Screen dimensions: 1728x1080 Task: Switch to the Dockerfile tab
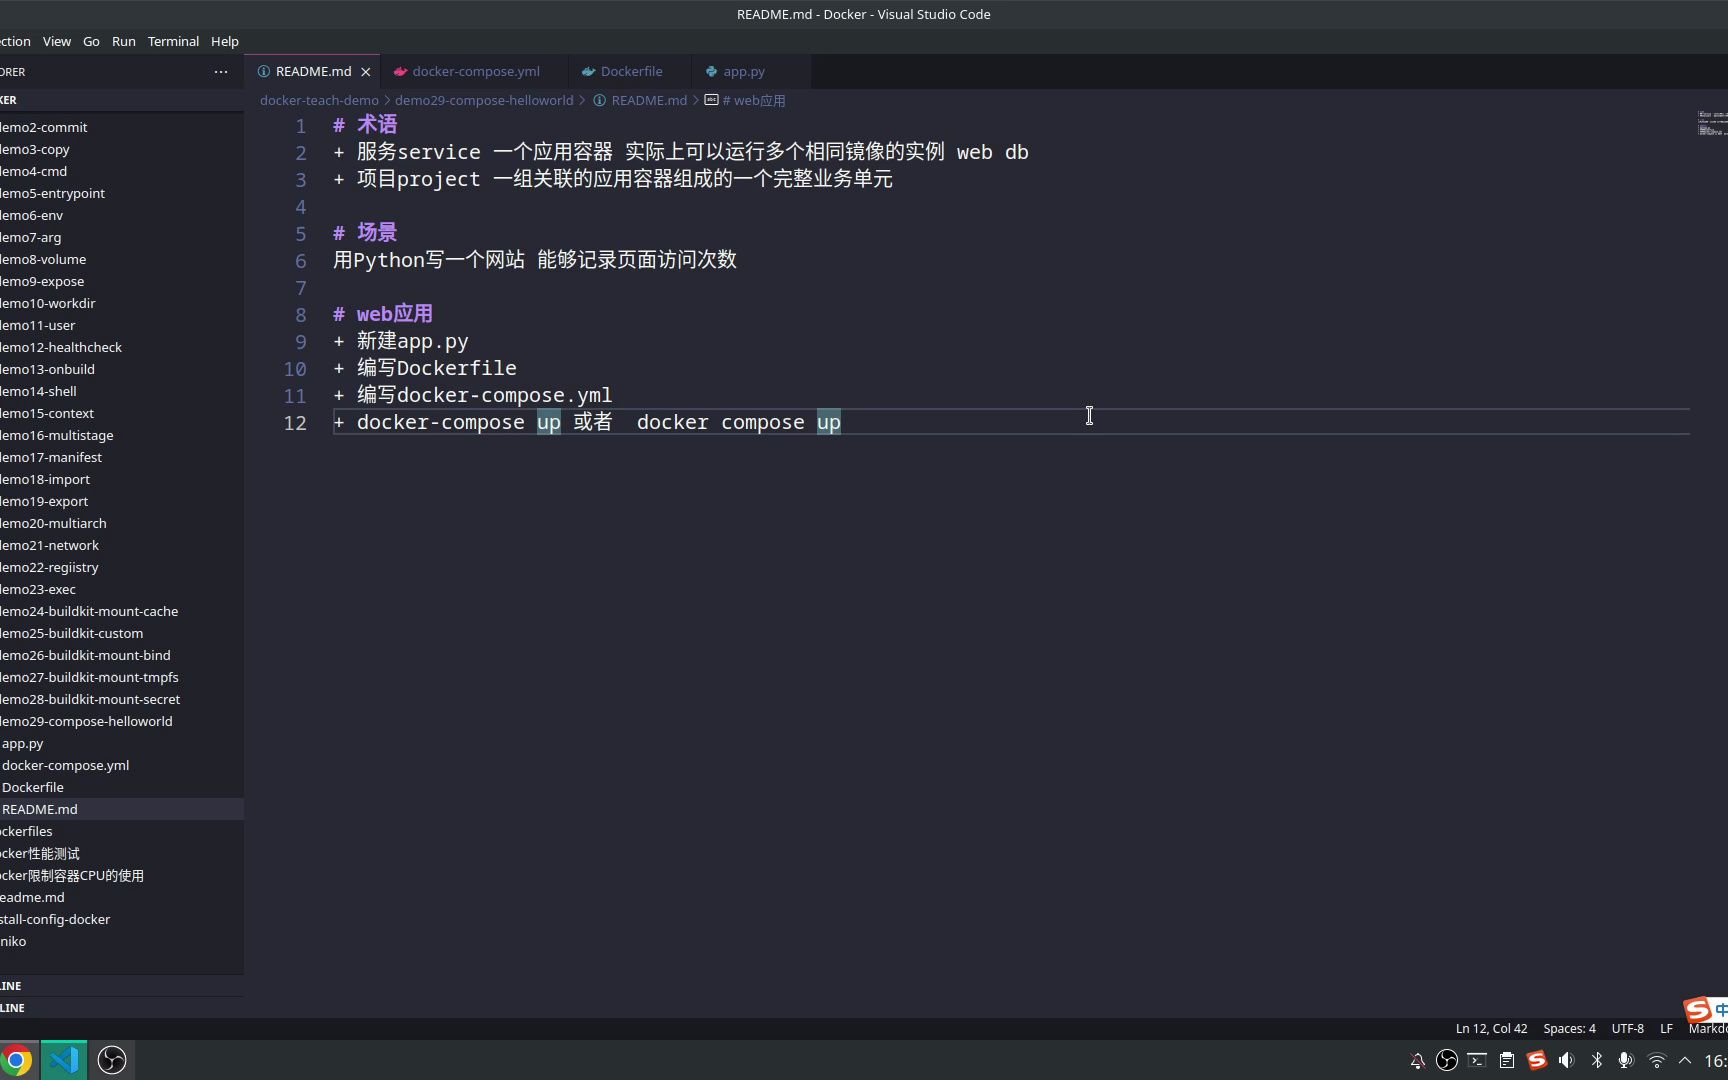(x=631, y=72)
